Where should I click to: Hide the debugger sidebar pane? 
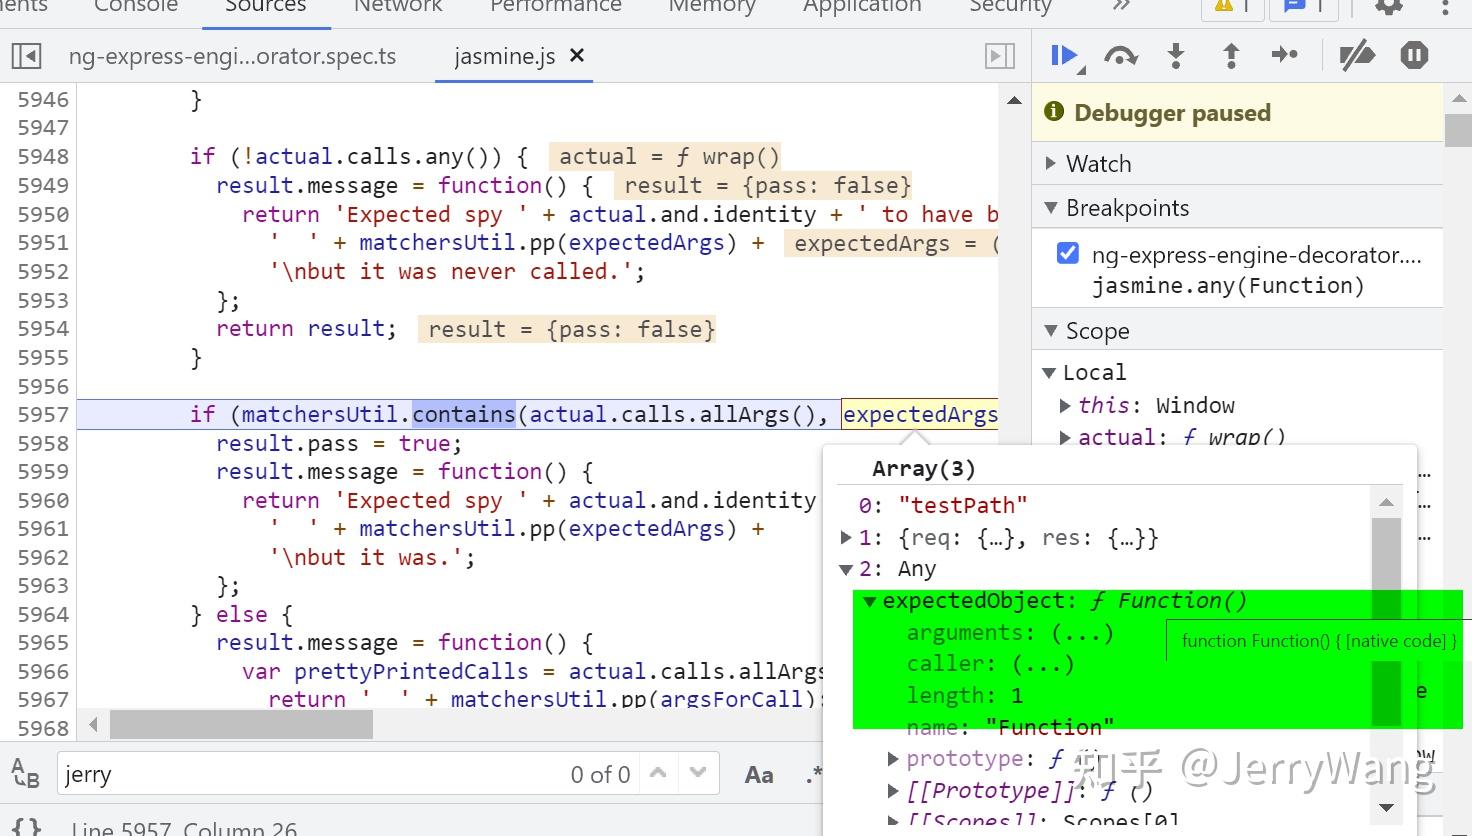1000,56
